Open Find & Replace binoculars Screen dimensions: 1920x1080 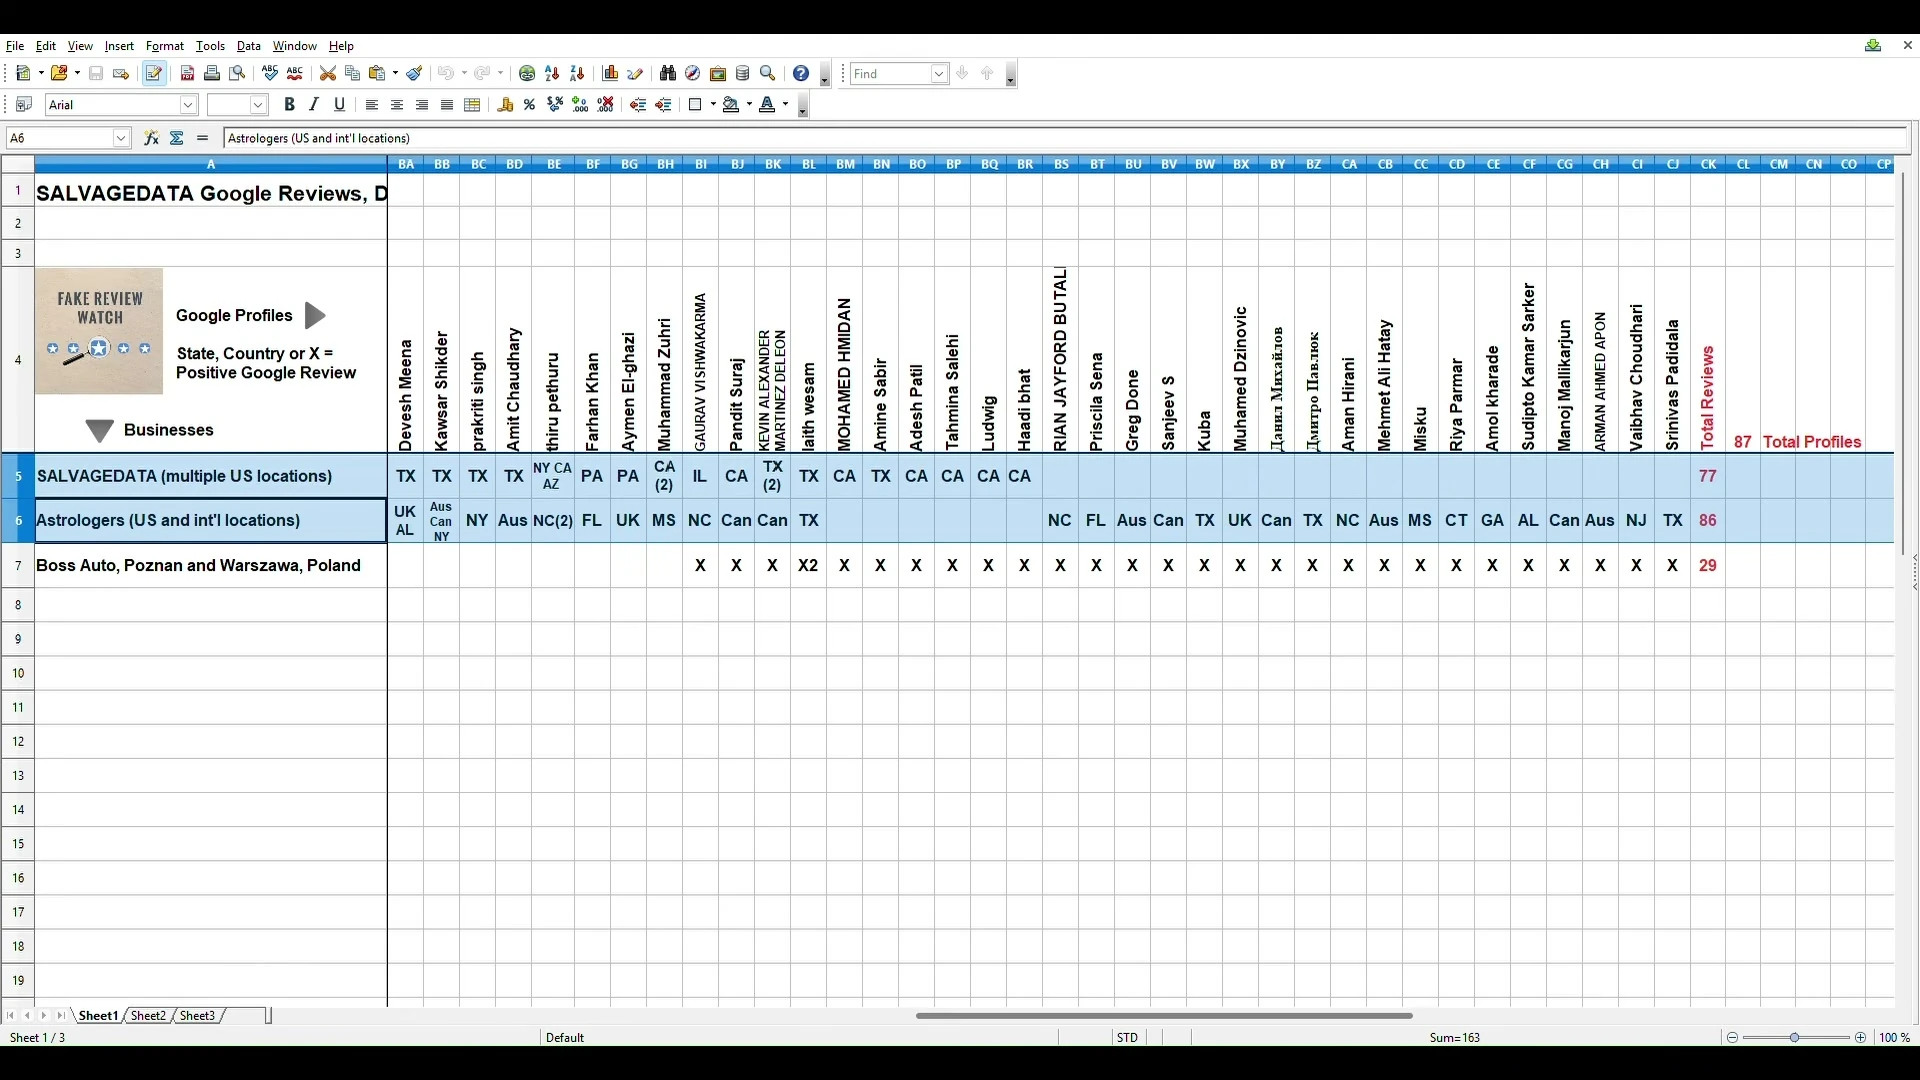click(669, 74)
